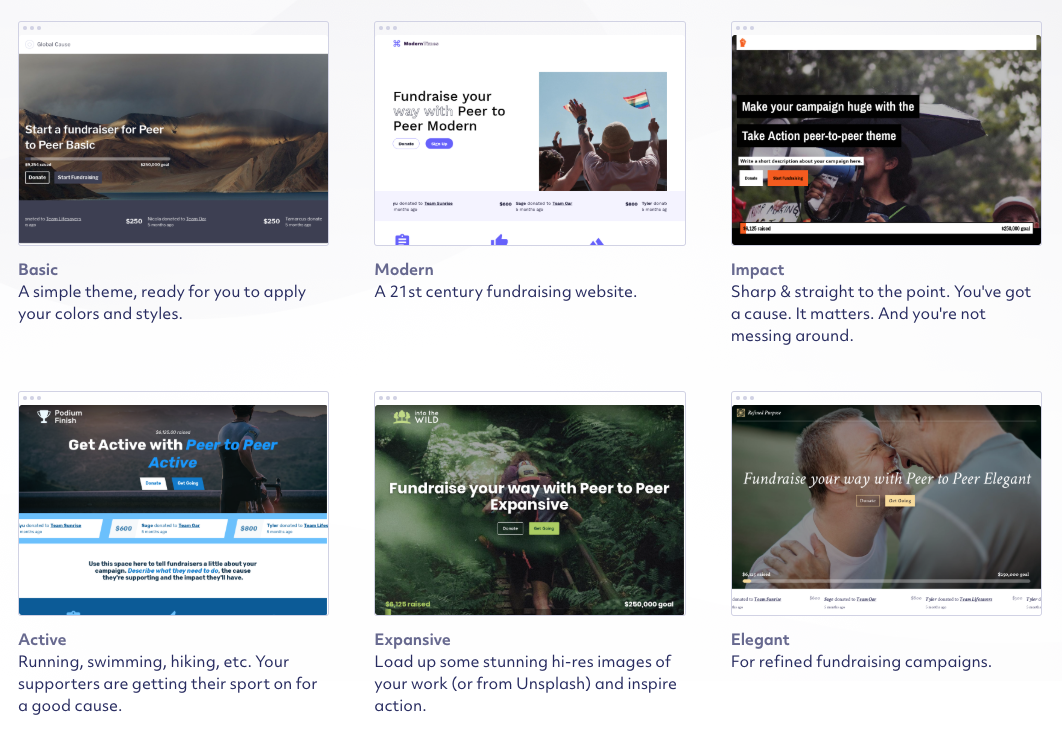Click the Refined Purpose logo in Elegant preview
This screenshot has width=1062, height=751.
pyautogui.click(x=759, y=412)
